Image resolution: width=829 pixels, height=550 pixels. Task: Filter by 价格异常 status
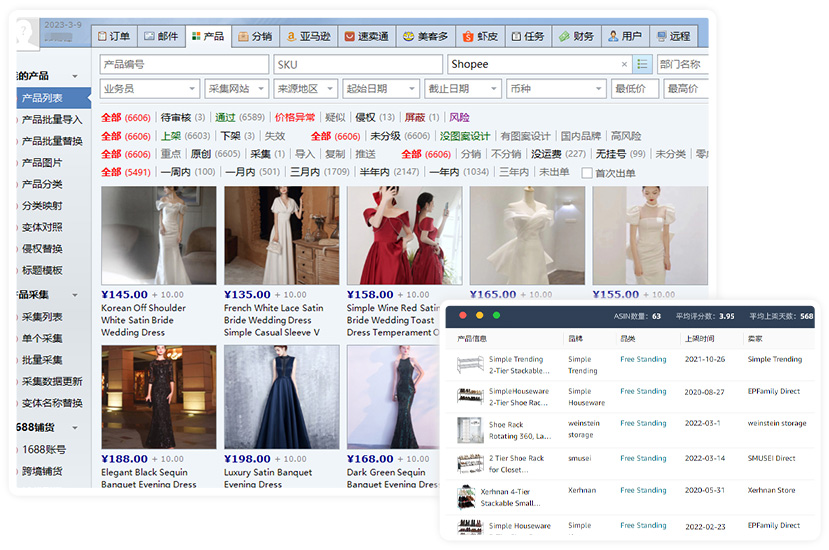point(294,117)
